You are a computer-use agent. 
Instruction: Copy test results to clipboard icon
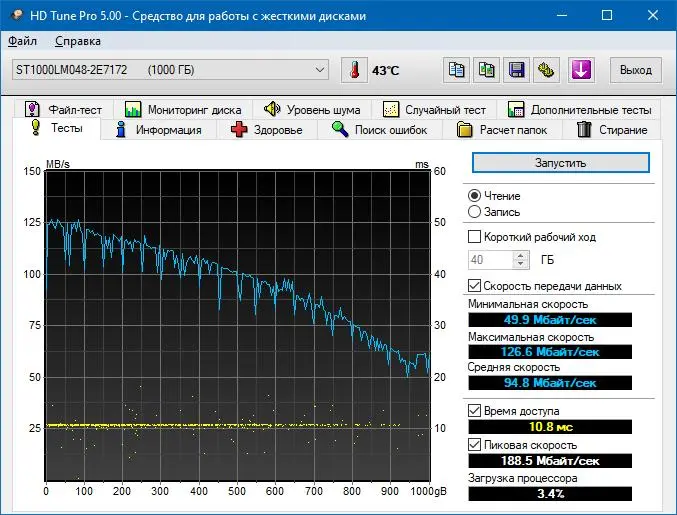tap(456, 70)
